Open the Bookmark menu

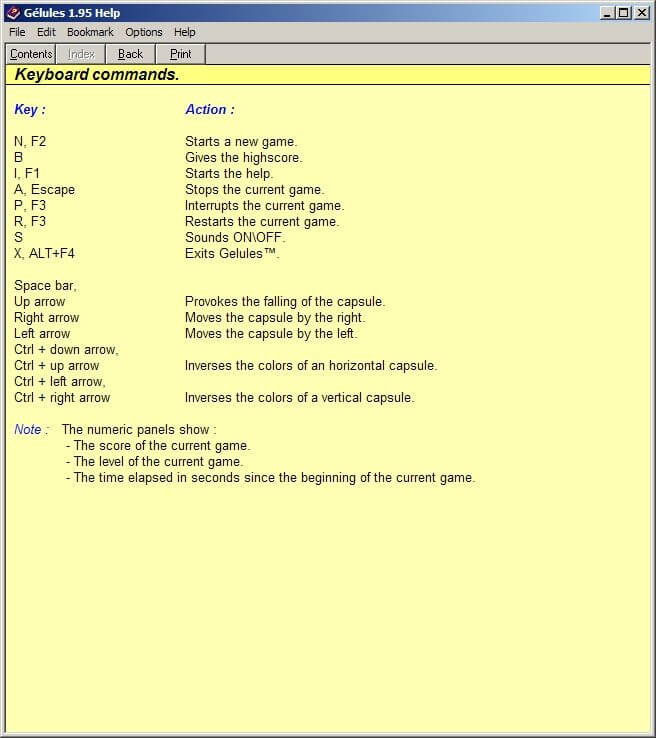click(x=90, y=32)
